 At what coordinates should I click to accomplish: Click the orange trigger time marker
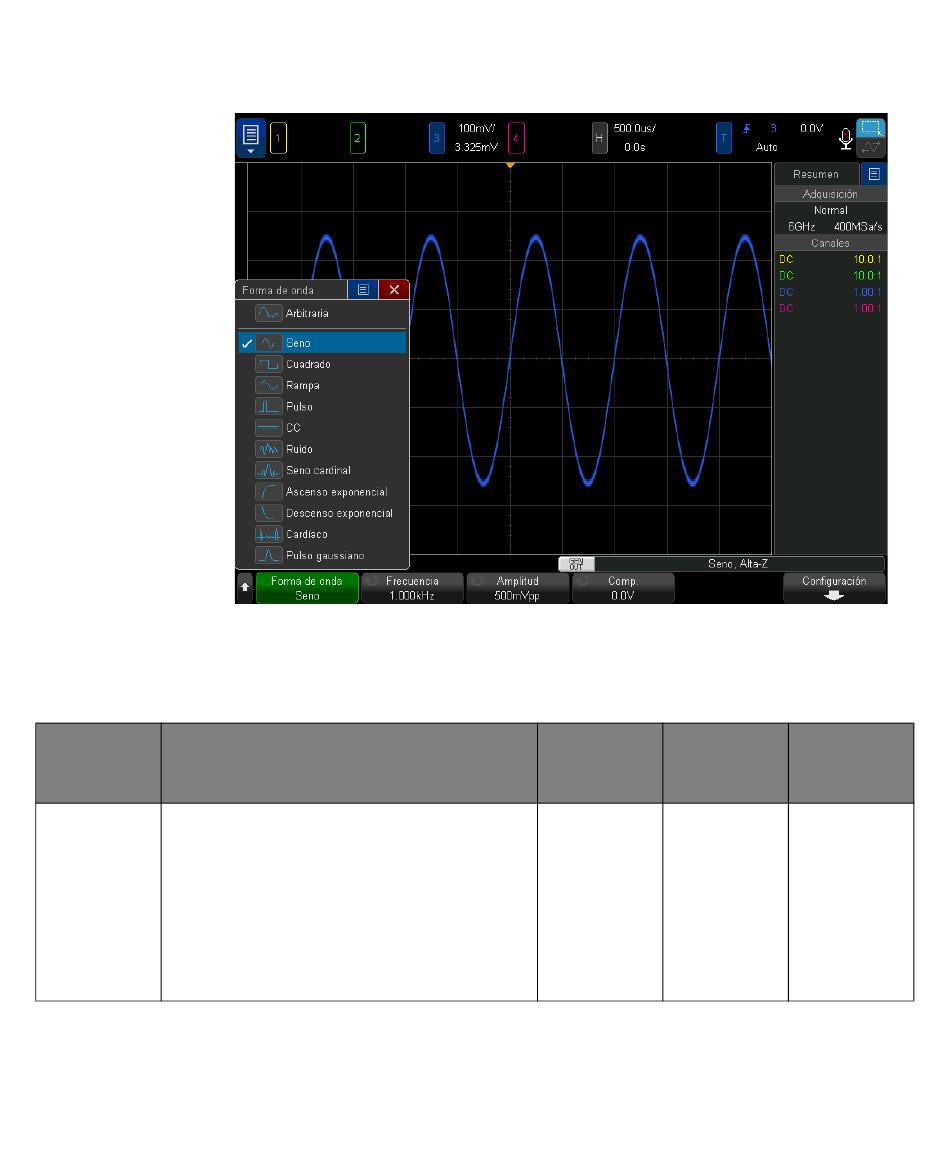point(510,165)
